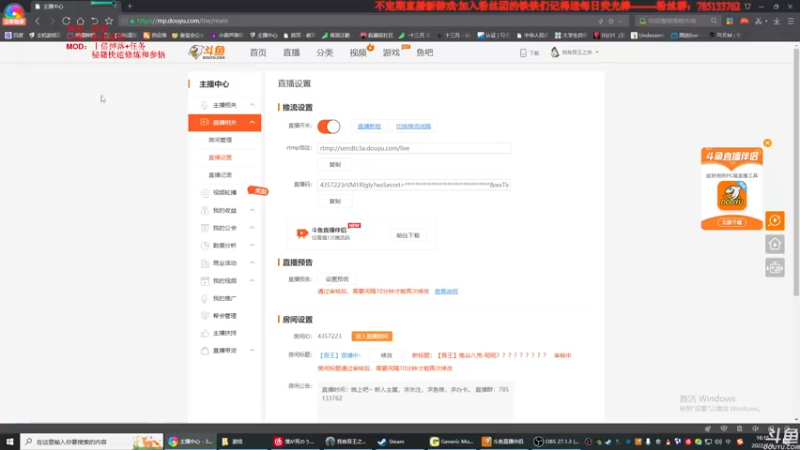This screenshot has width=800, height=450.
Task: Click the 主播扶持 thumbs-up icon
Action: [204, 333]
